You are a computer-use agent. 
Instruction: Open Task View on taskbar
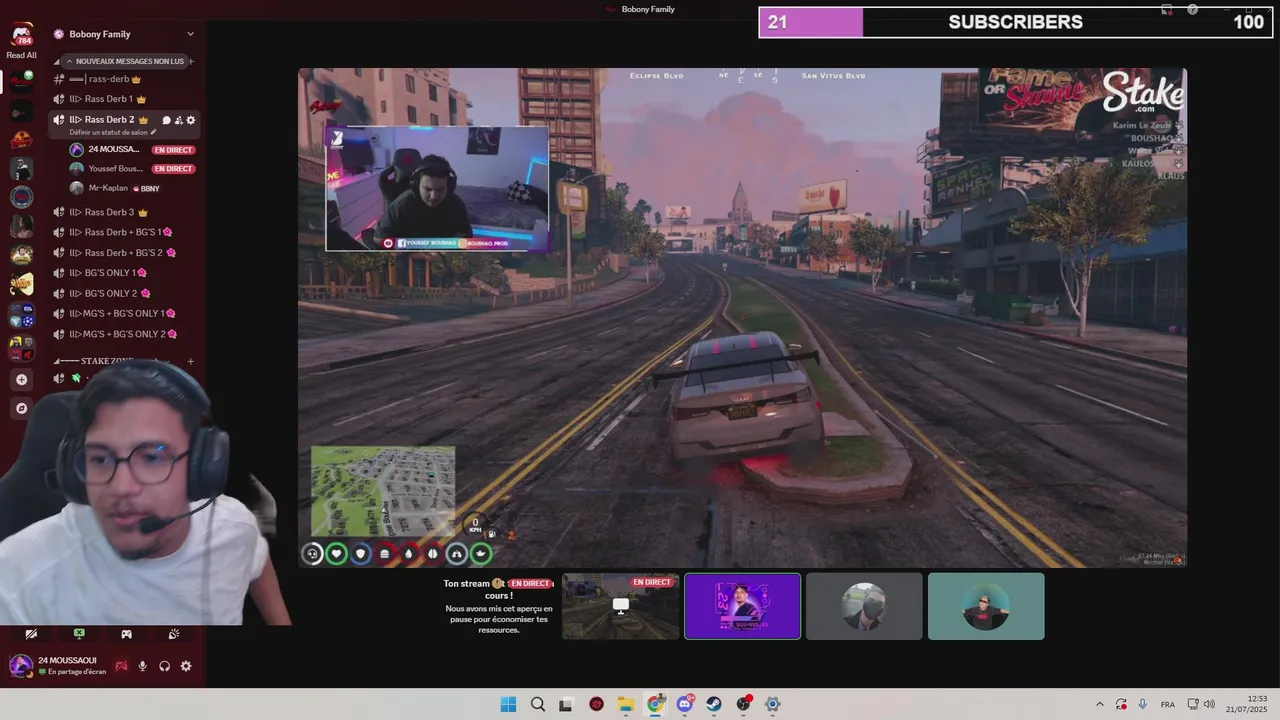(566, 704)
